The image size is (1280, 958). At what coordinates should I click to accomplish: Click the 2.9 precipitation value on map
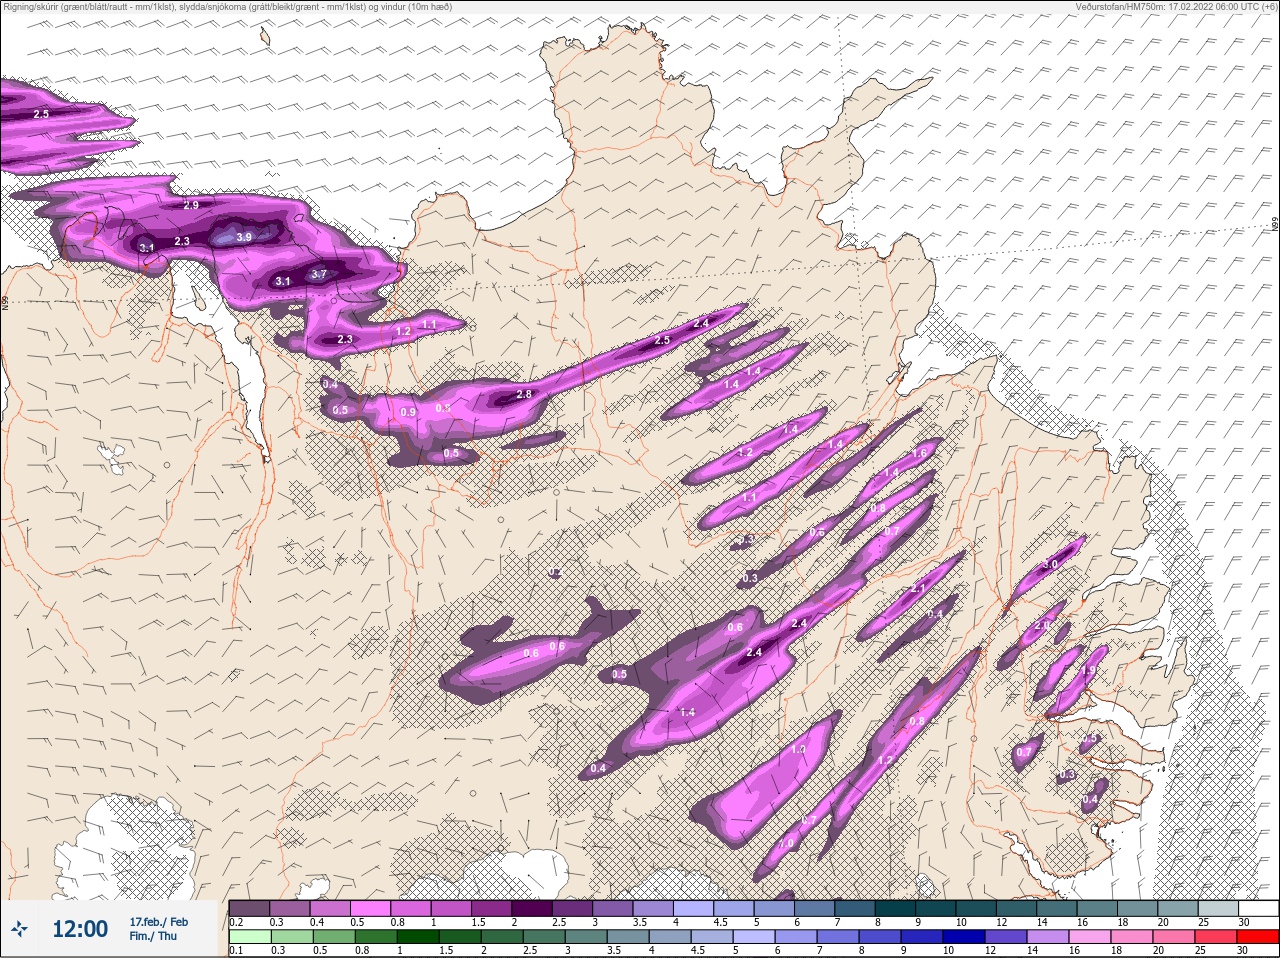point(192,205)
